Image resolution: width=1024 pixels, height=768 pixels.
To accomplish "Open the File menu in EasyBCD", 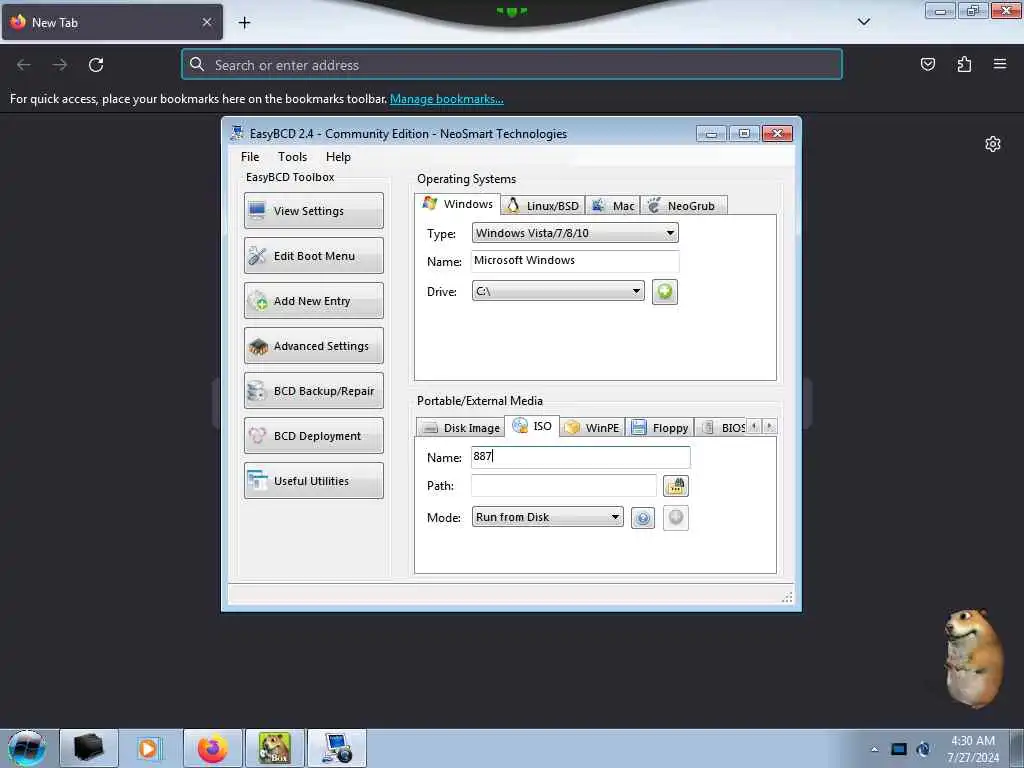I will point(249,157).
